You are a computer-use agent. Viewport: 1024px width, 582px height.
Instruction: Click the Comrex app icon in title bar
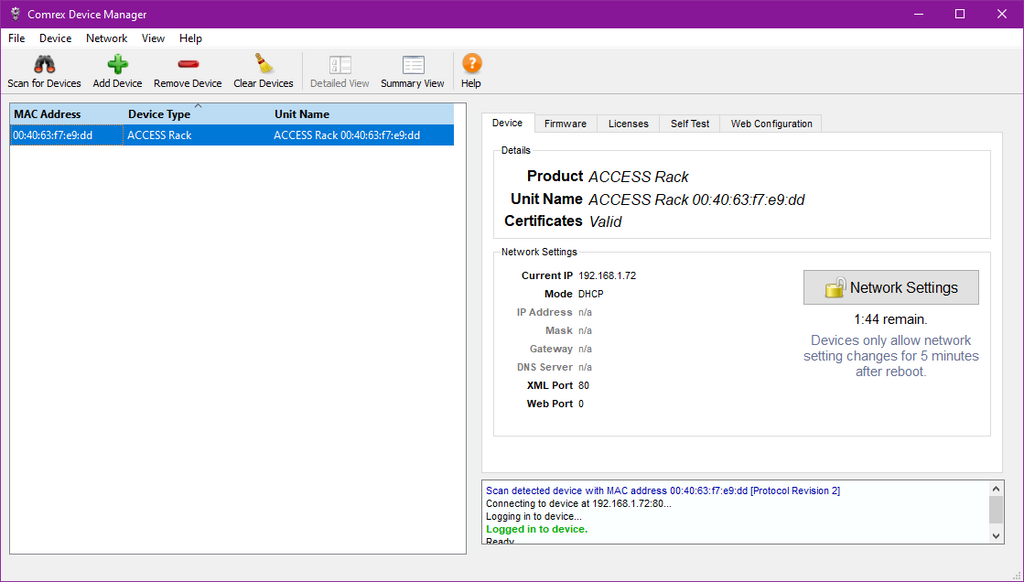click(x=16, y=14)
